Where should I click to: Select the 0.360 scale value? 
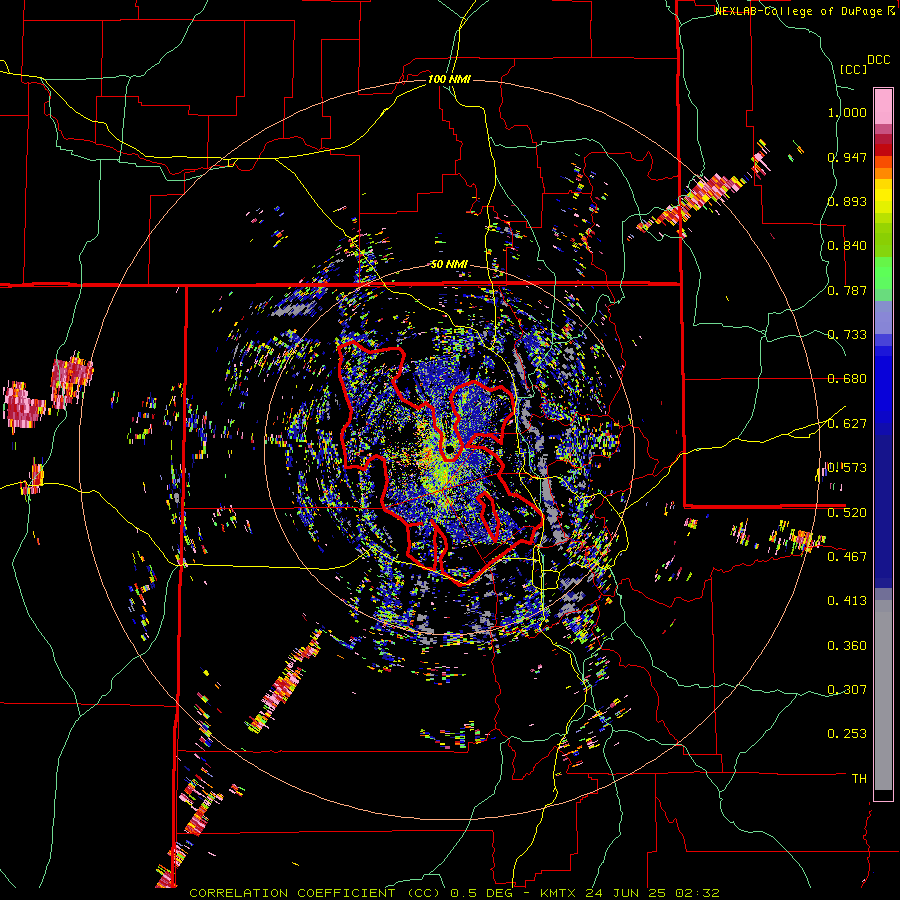click(847, 646)
